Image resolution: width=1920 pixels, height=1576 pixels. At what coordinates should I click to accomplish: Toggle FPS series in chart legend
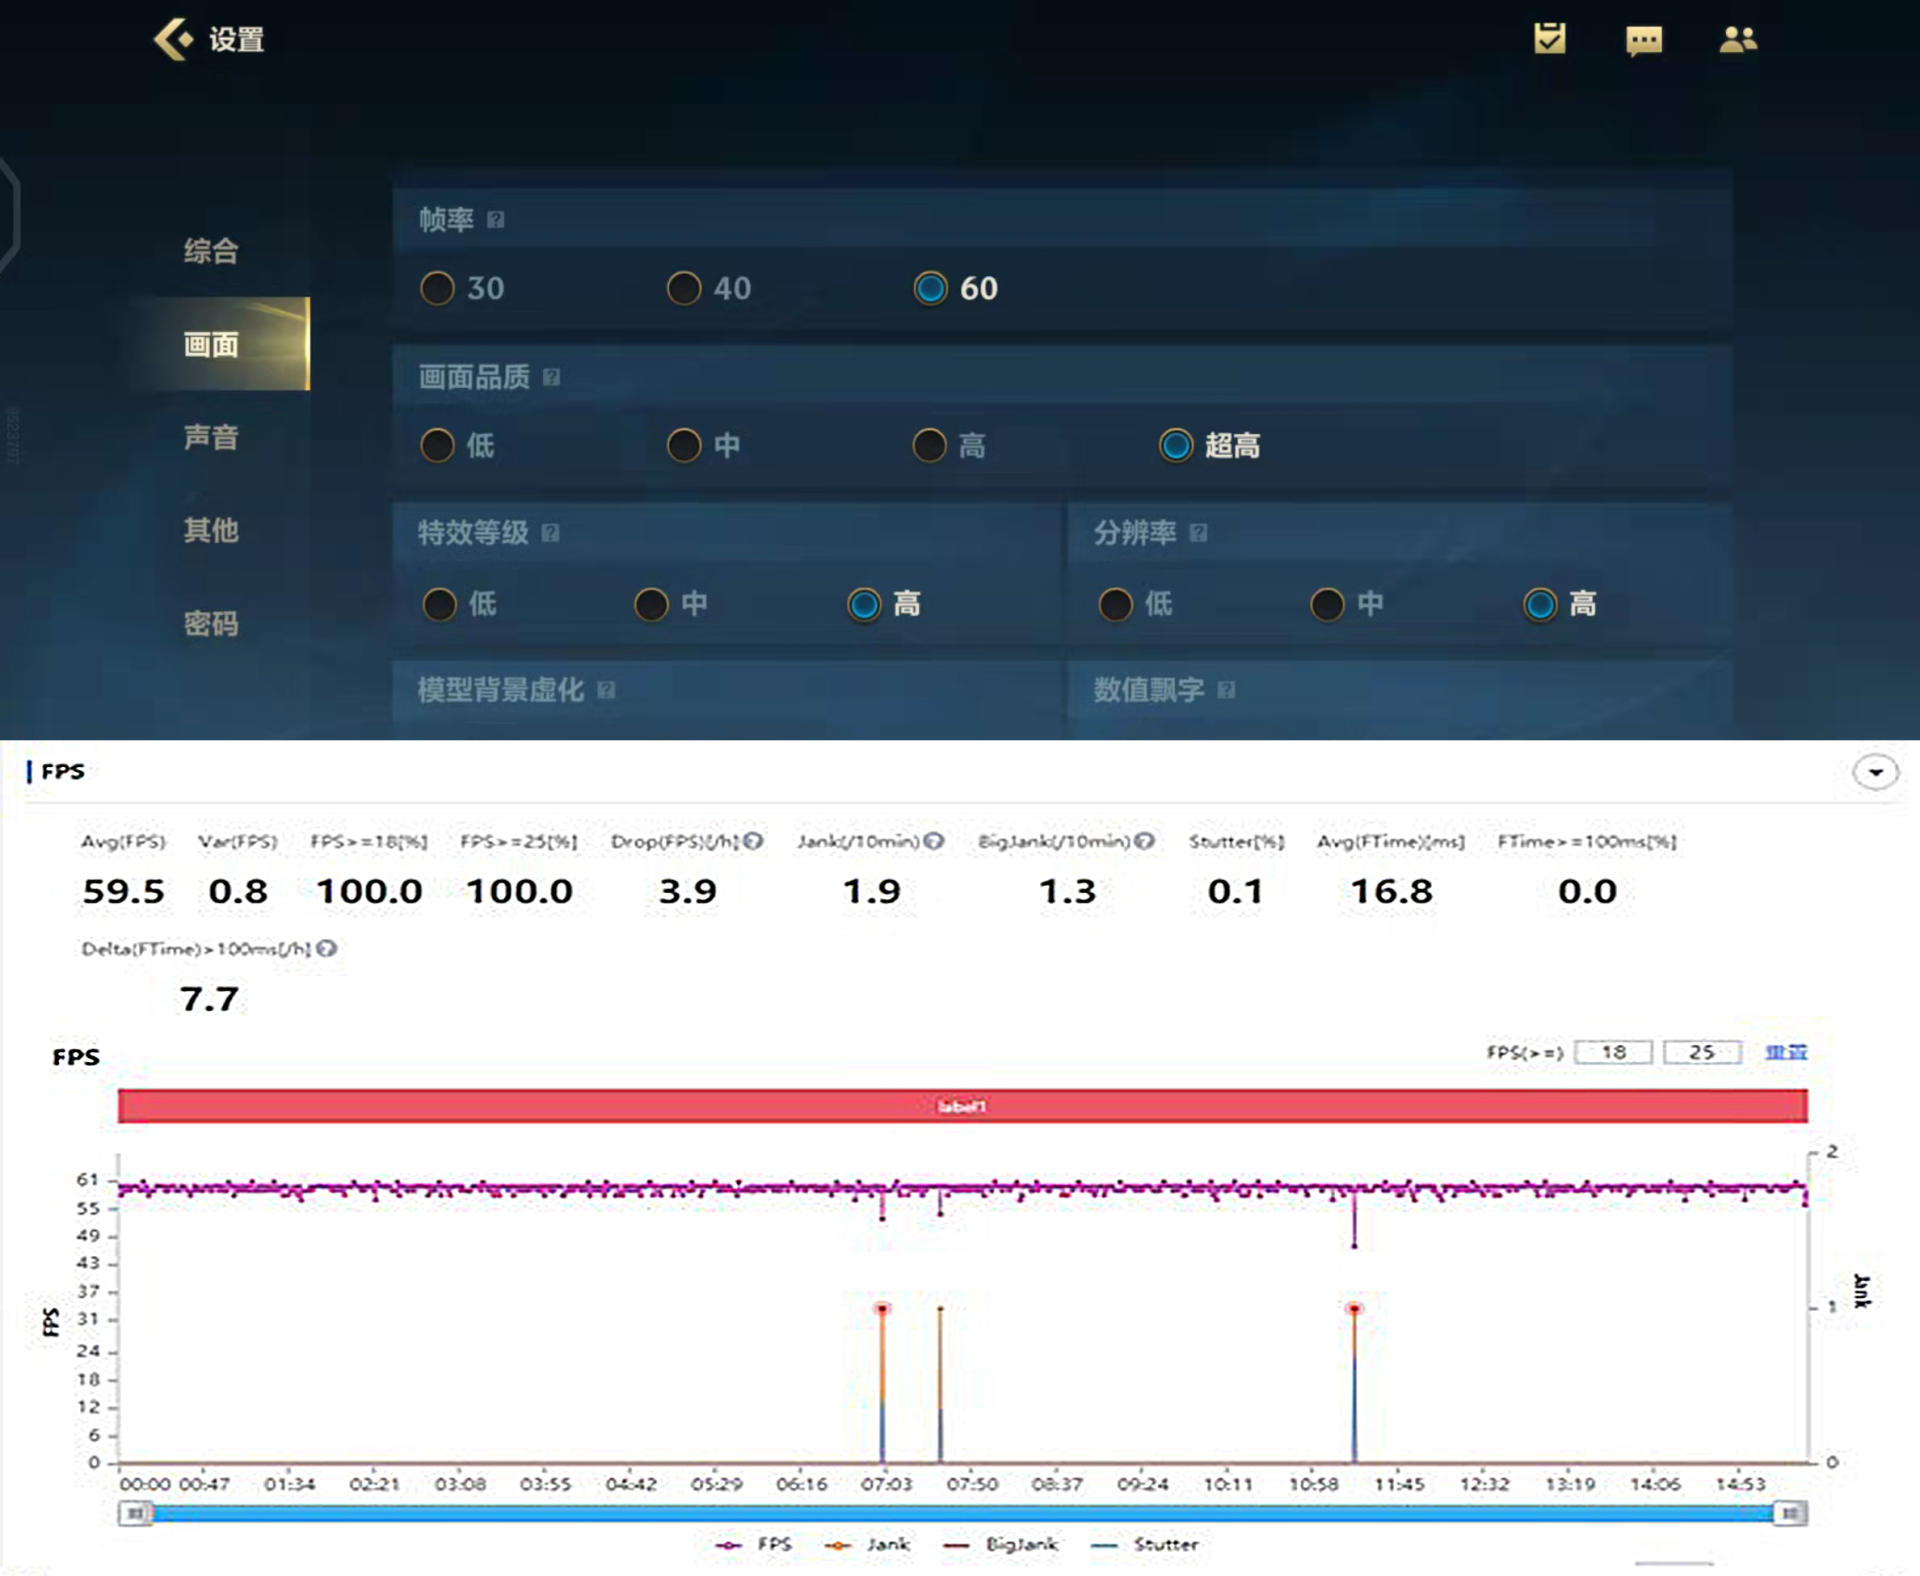click(754, 1544)
